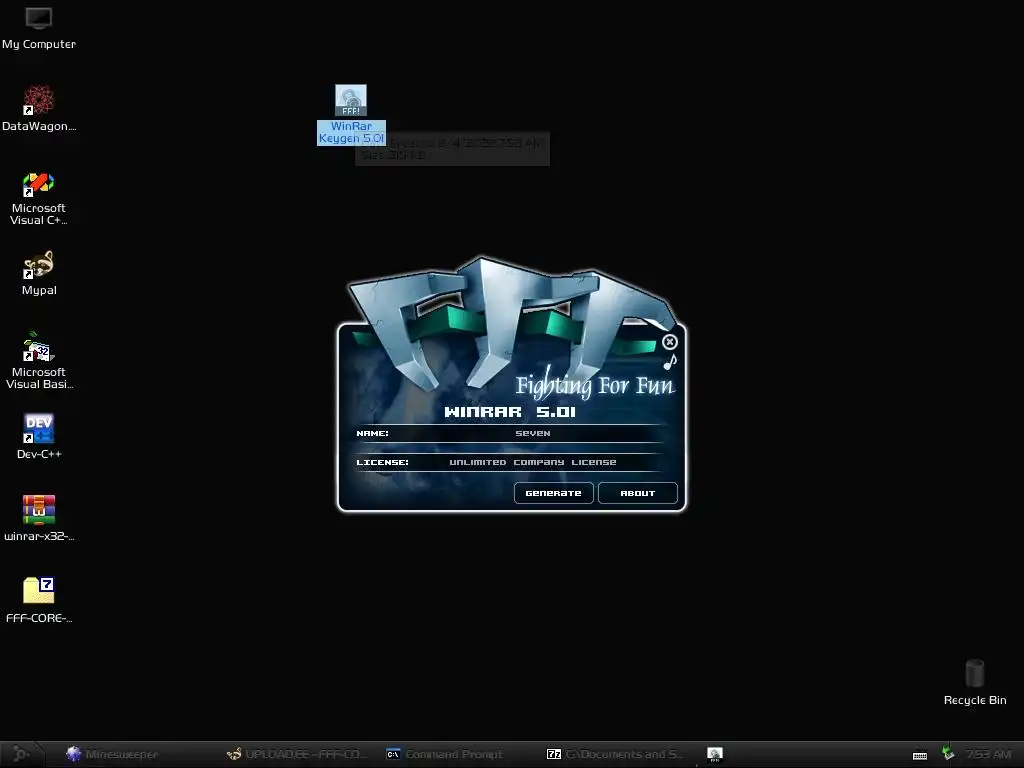Close the FFF window with the X icon
Viewport: 1024px width, 768px height.
tap(669, 342)
